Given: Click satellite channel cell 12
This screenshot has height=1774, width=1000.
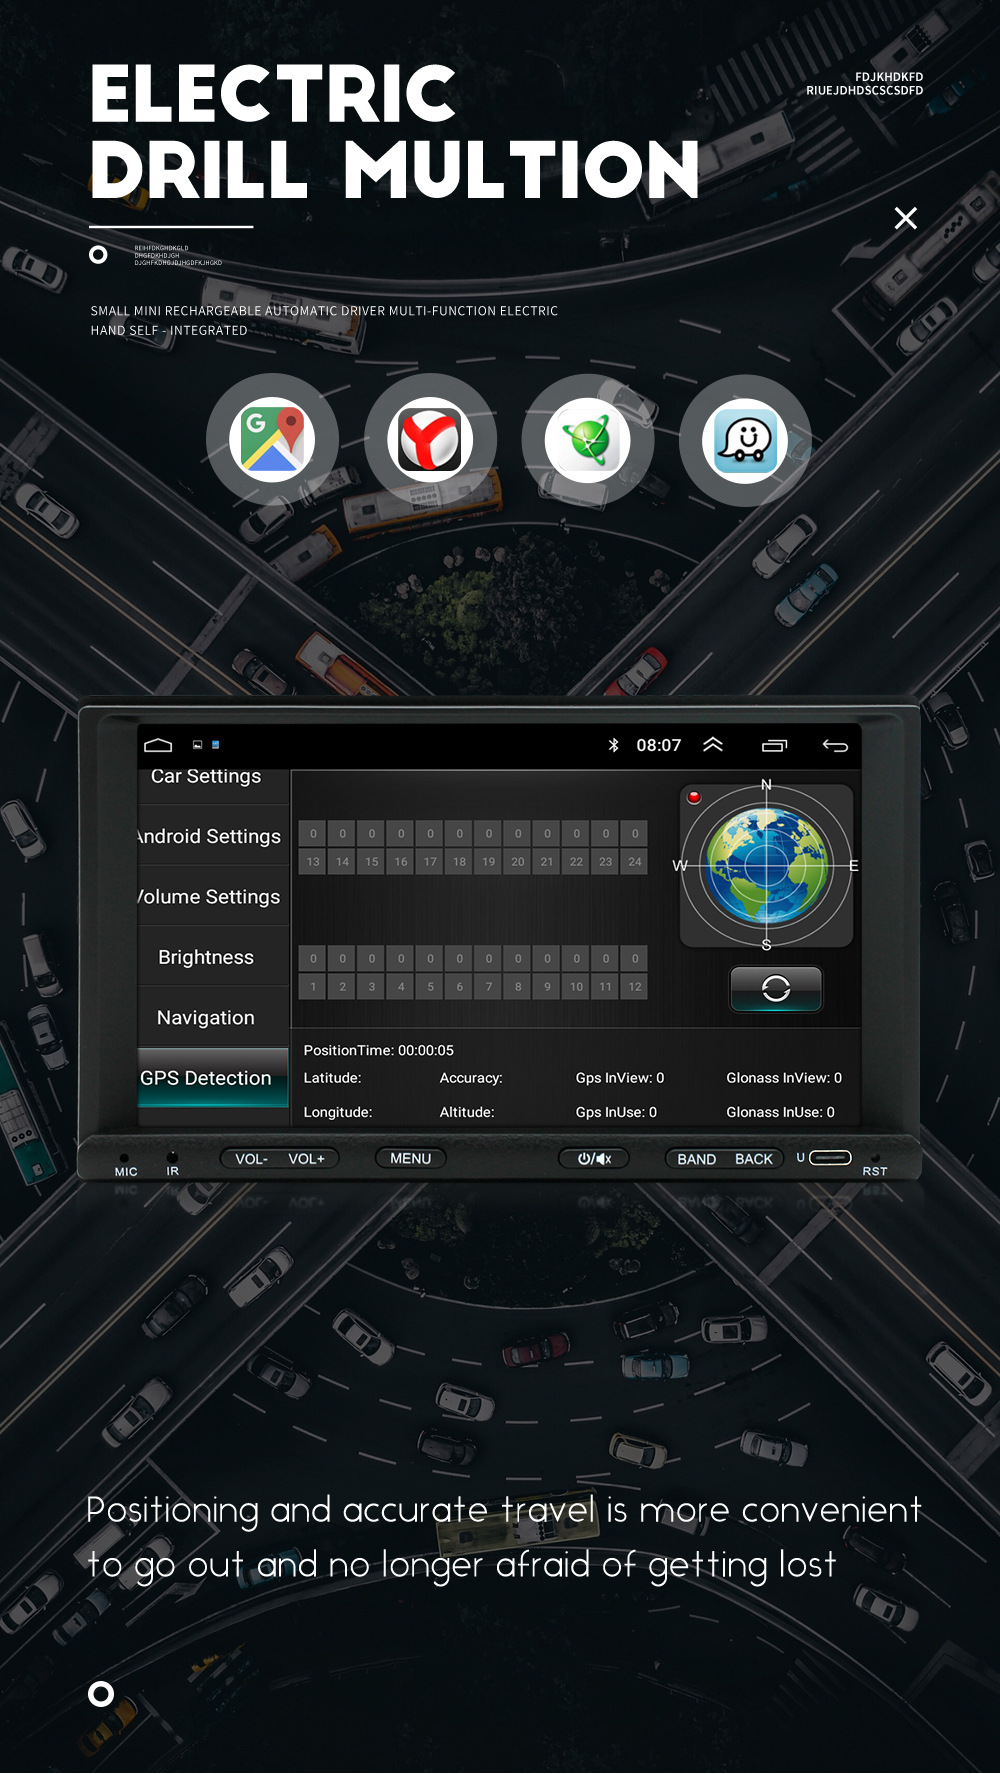Looking at the screenshot, I should [x=635, y=987].
